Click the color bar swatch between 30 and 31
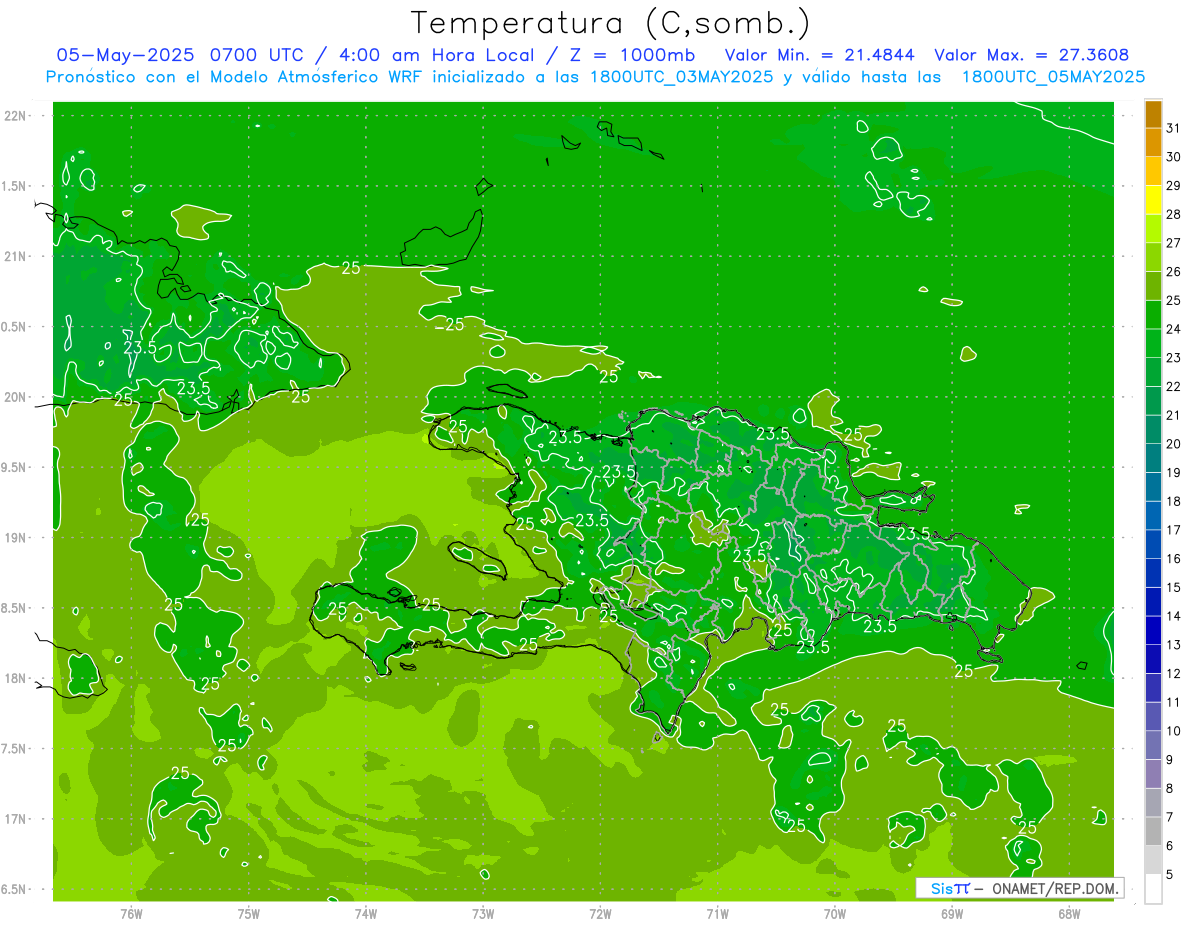This screenshot has width=1200, height=927. [x=1153, y=143]
